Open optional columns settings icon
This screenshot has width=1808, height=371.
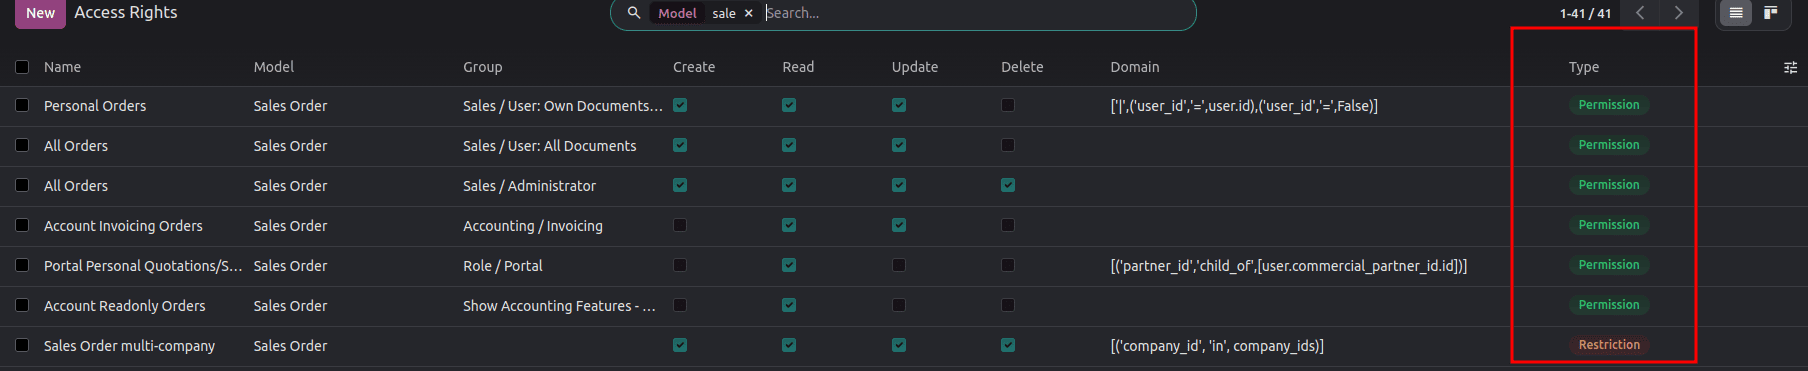(1790, 67)
